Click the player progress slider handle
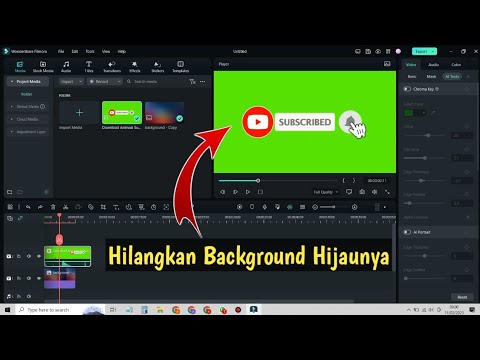The image size is (480, 360). point(258,181)
